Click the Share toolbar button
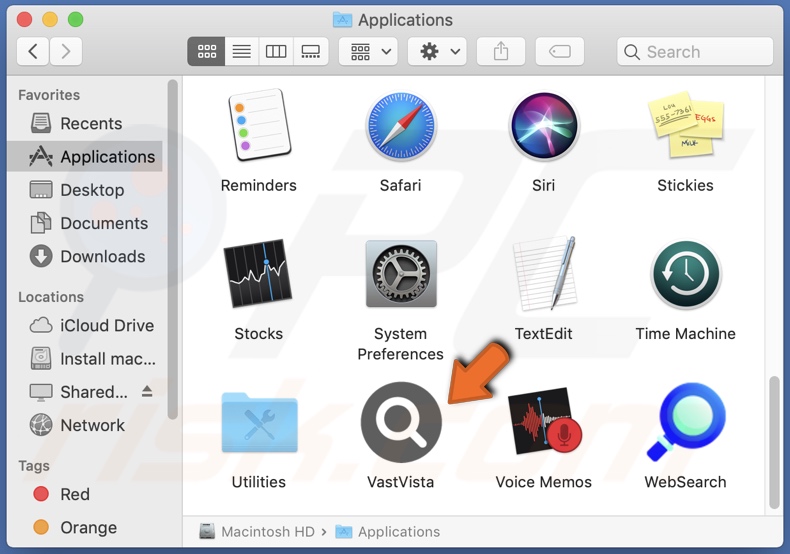The image size is (790, 554). [501, 51]
